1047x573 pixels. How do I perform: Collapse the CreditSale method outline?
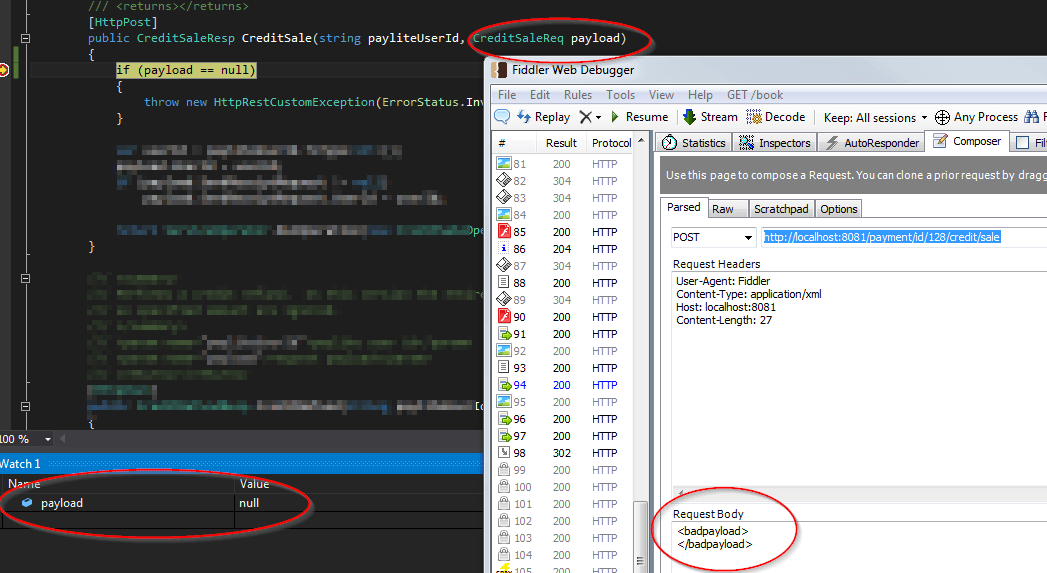(25, 38)
